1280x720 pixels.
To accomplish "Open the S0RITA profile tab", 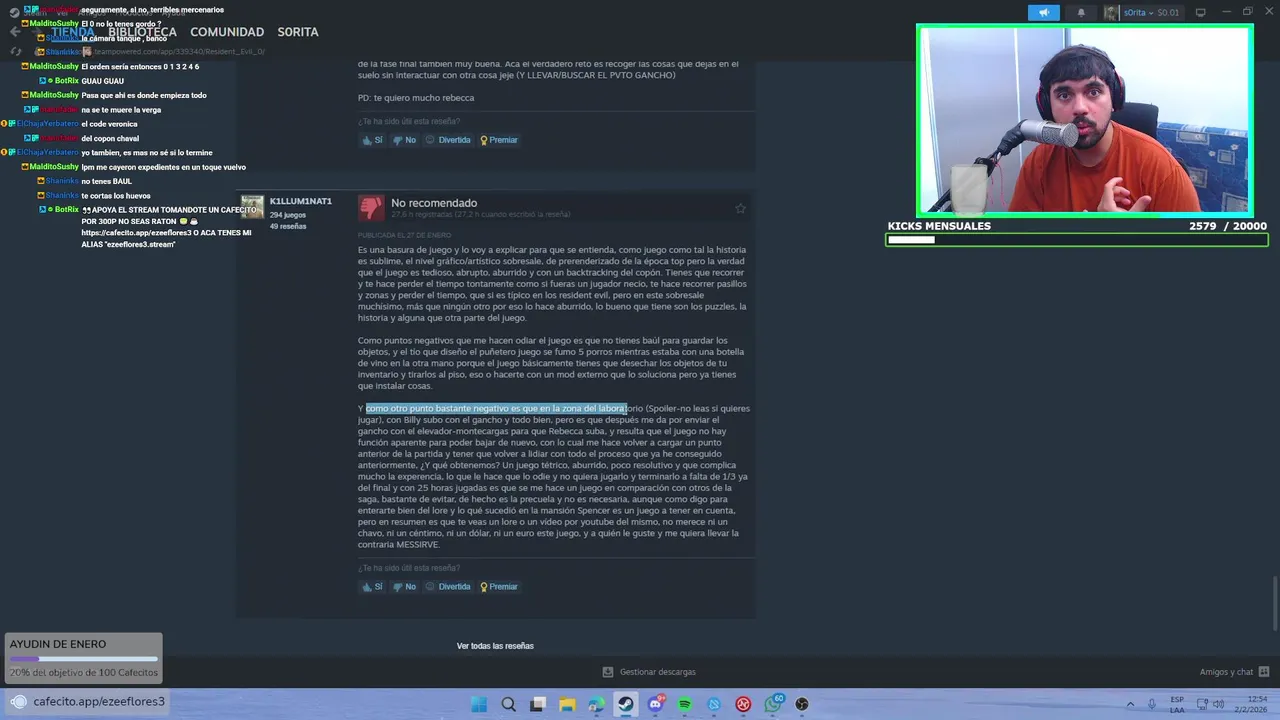I will pos(298,32).
